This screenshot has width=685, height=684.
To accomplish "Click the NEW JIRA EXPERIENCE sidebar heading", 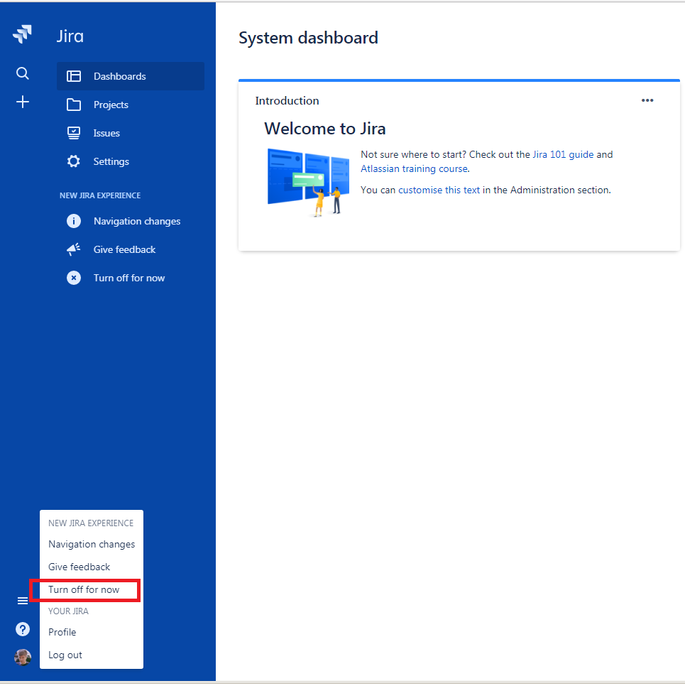I will coord(100,195).
